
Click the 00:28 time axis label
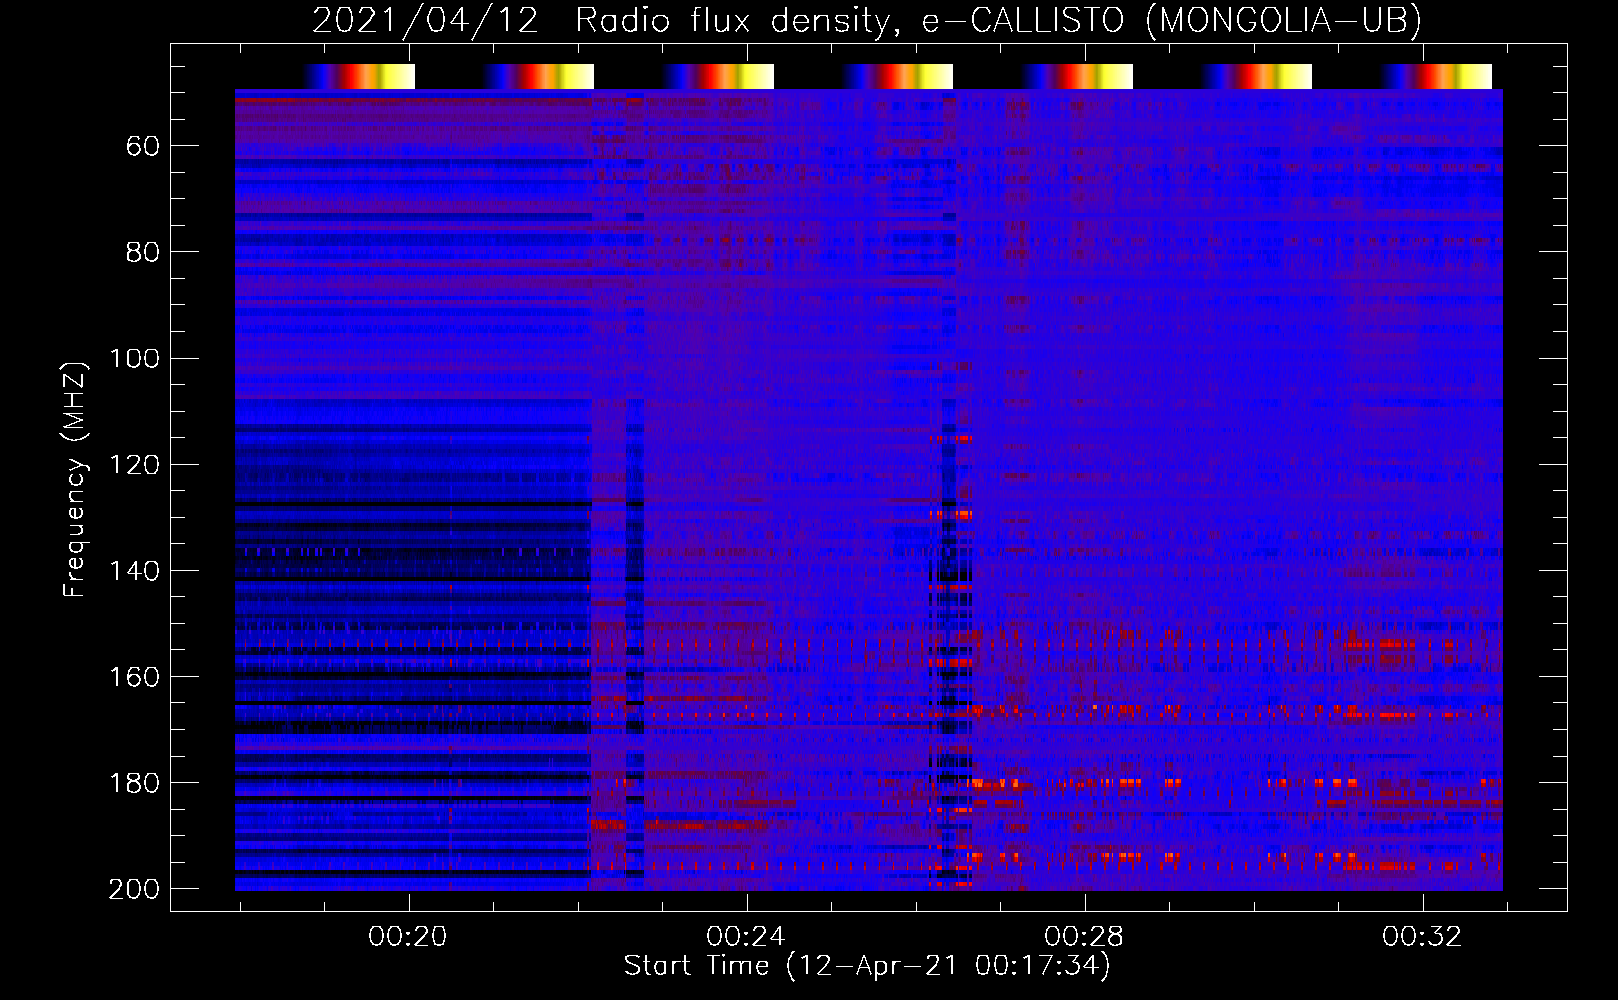pos(1084,937)
